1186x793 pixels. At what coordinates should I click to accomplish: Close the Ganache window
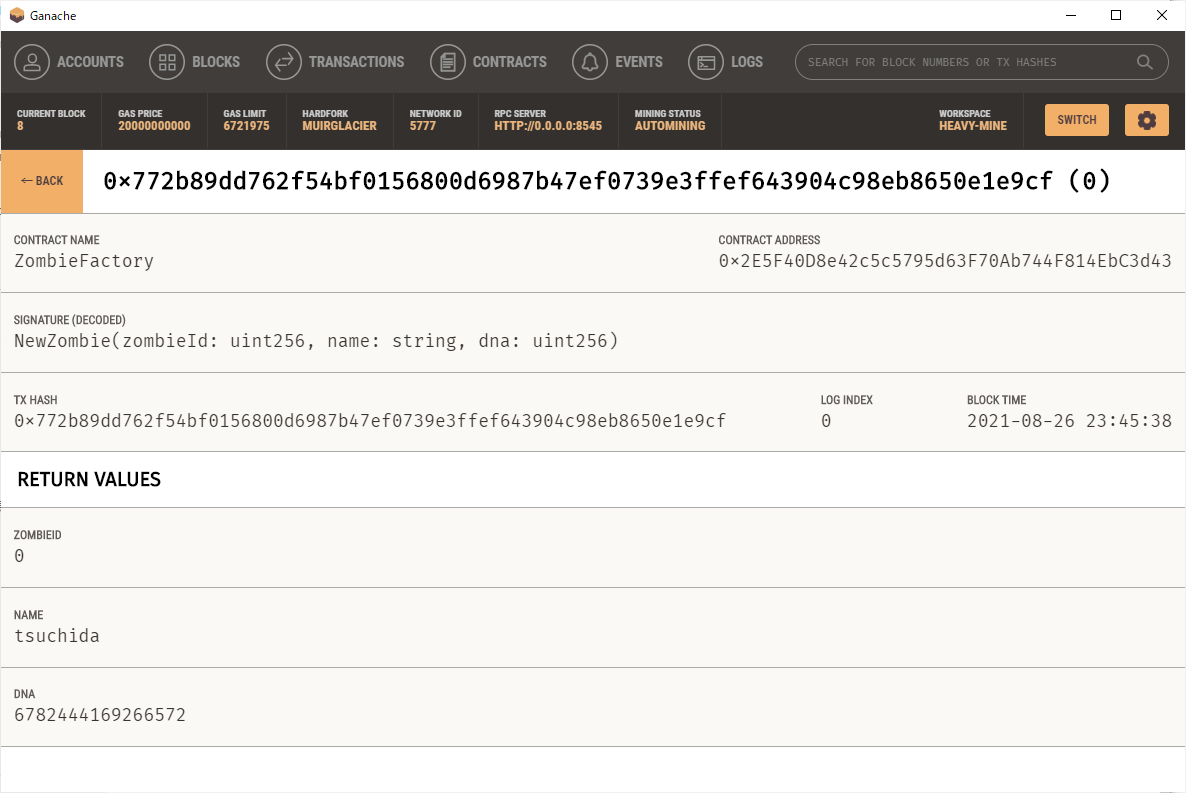pos(1162,15)
